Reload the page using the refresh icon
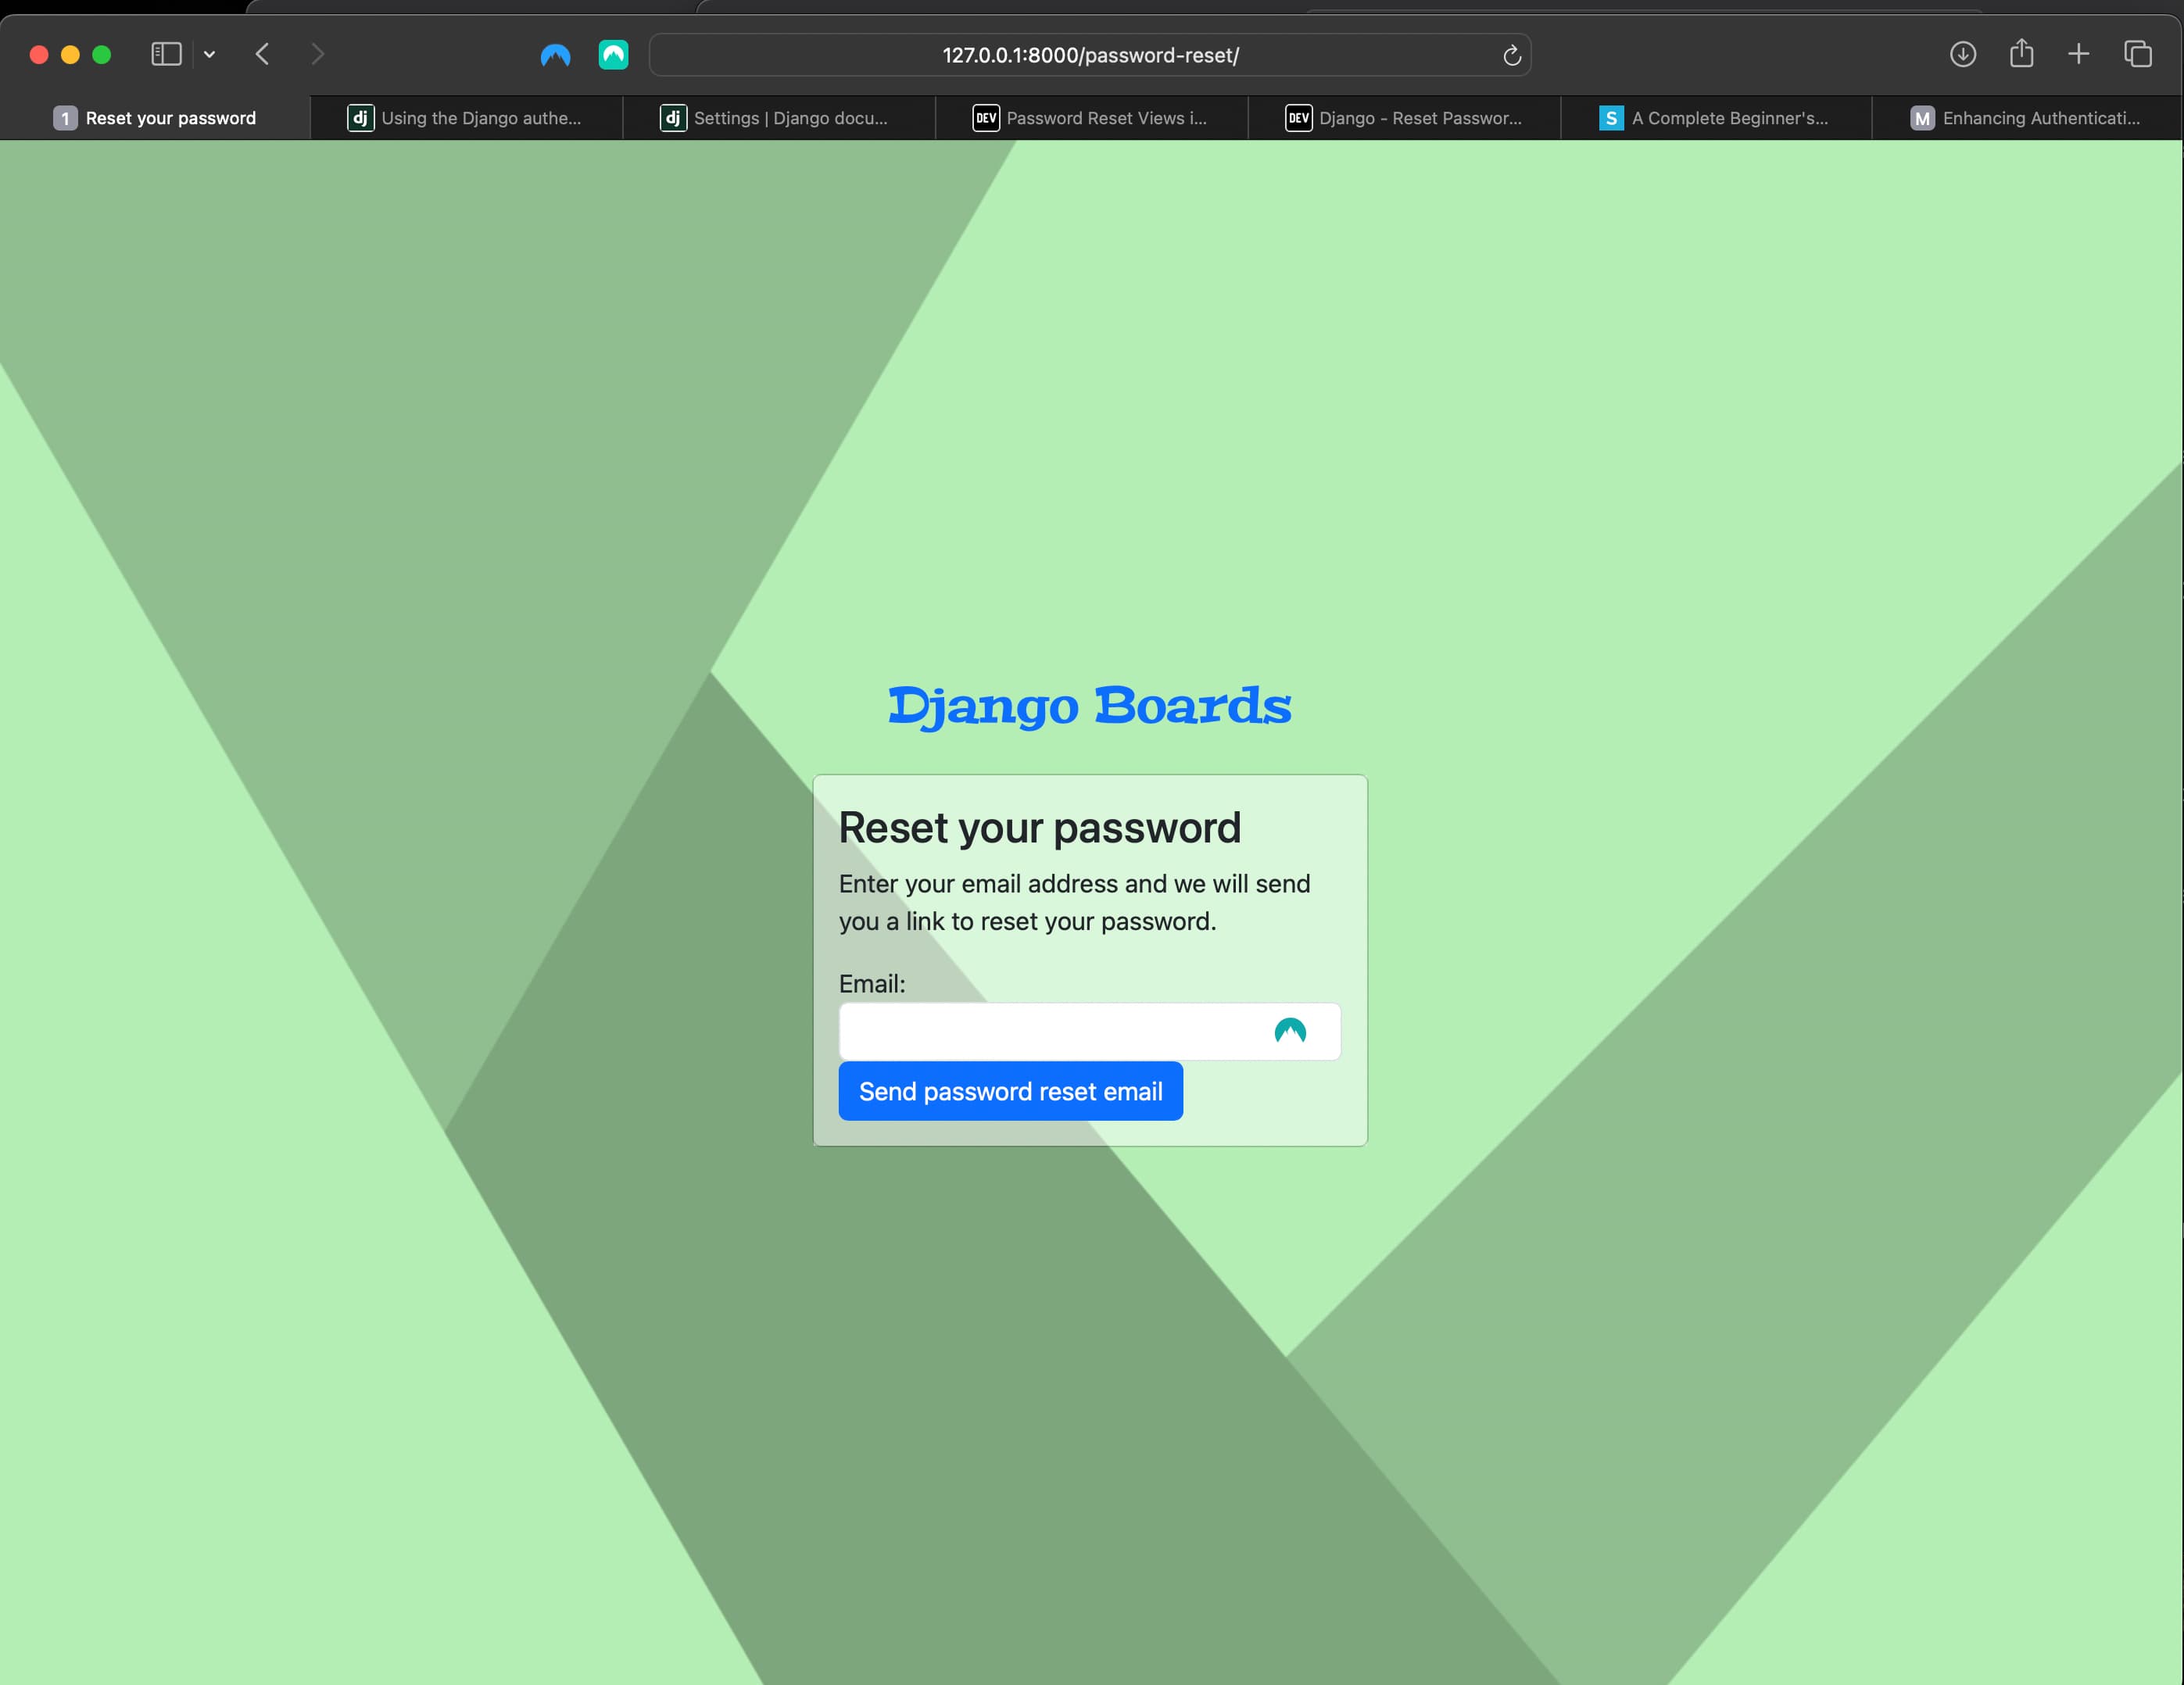2184x1685 pixels. pyautogui.click(x=1511, y=55)
